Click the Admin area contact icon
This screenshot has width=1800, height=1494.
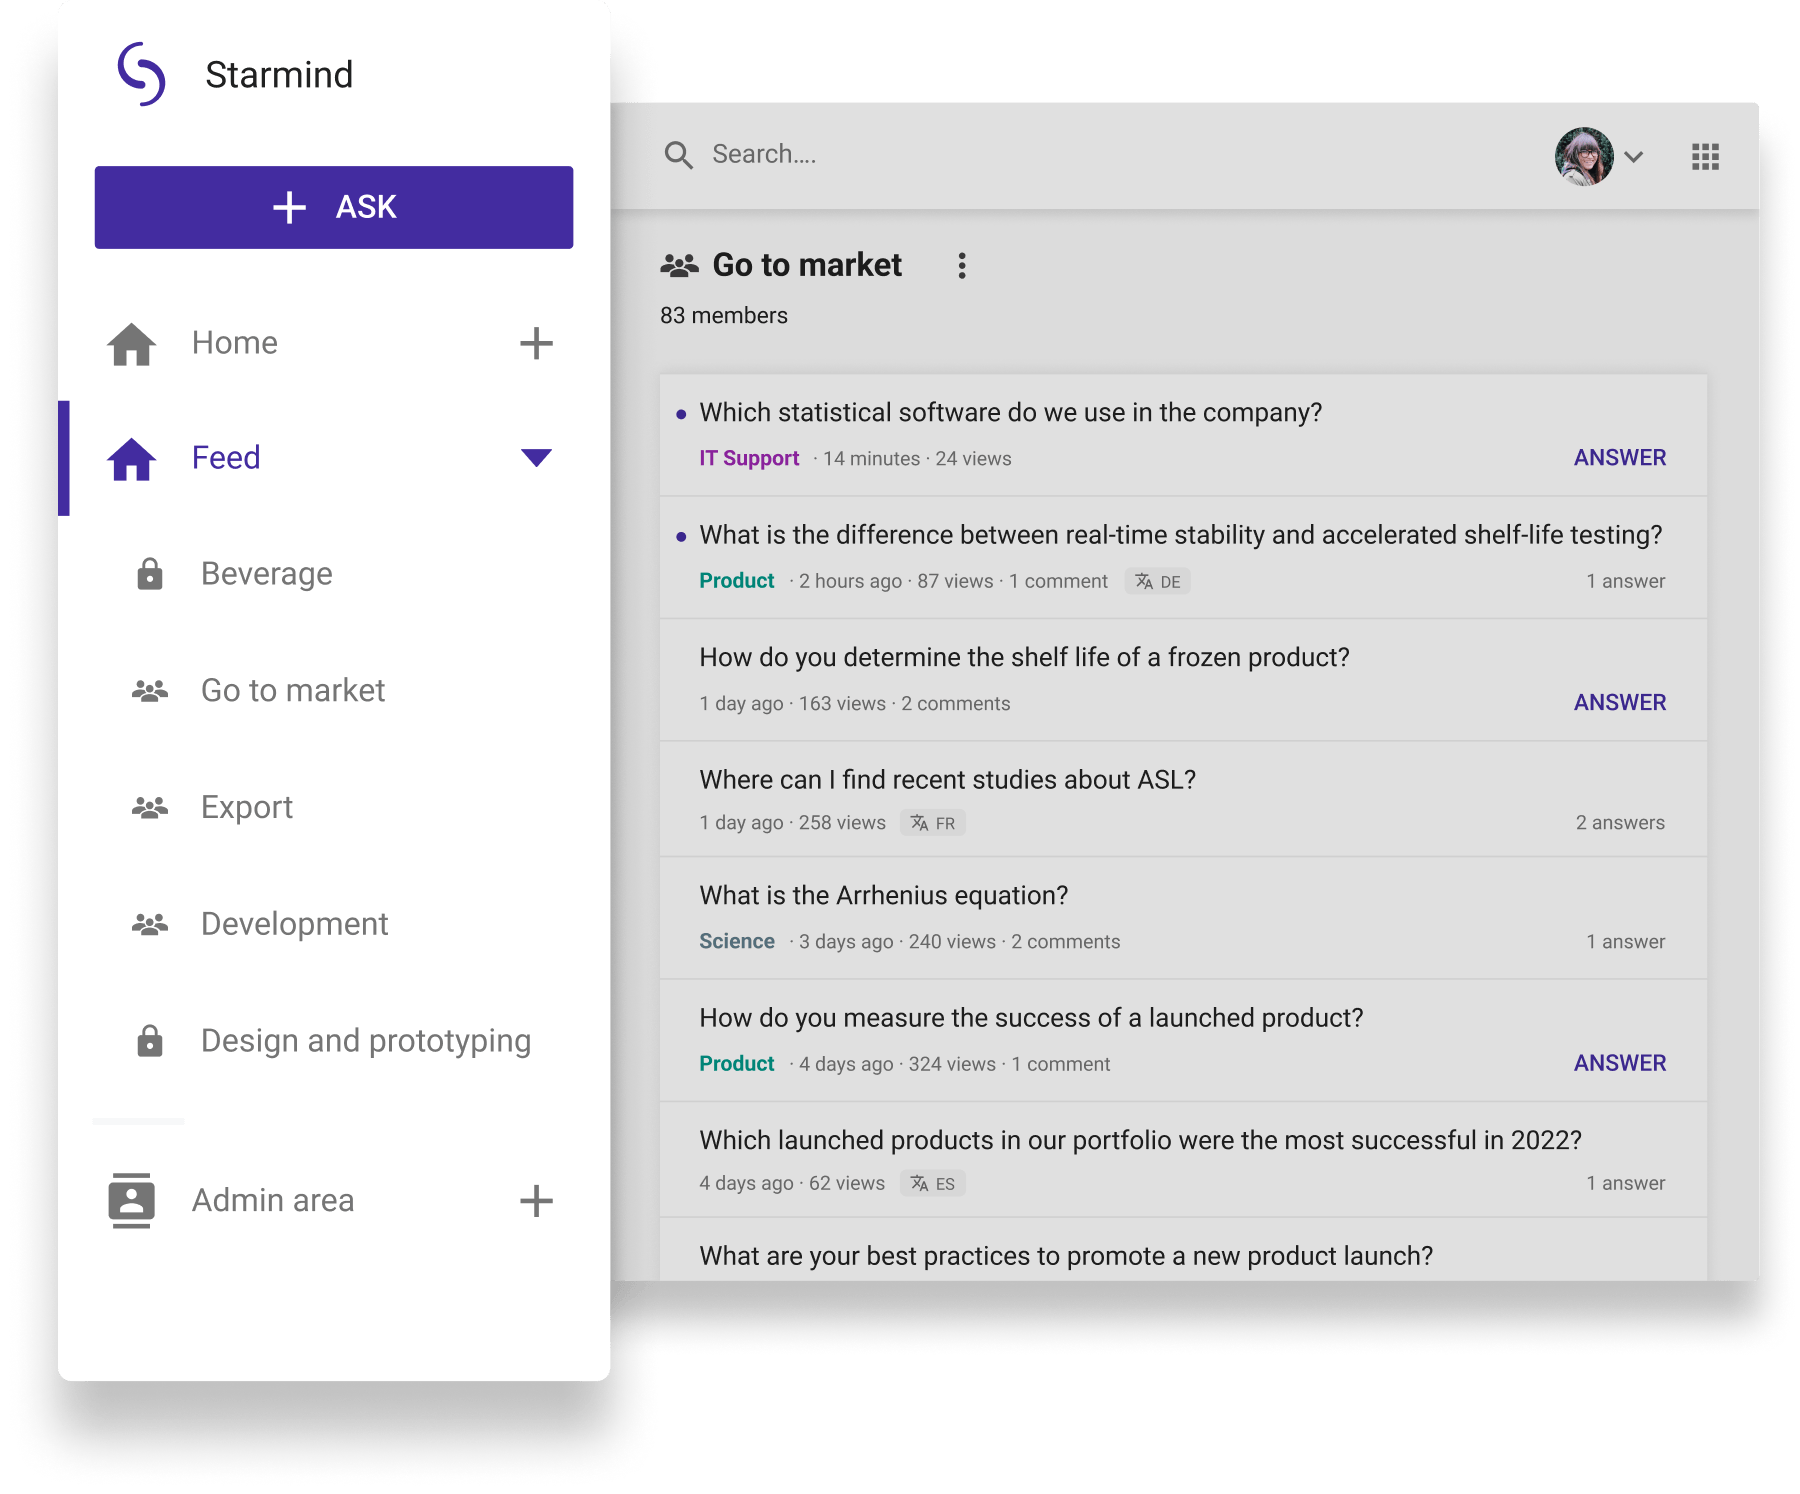click(131, 1200)
